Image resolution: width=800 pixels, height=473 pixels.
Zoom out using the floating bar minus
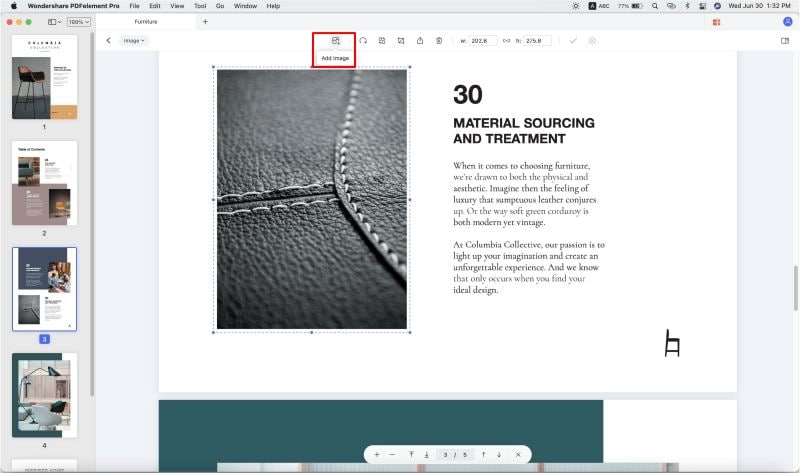click(x=392, y=455)
